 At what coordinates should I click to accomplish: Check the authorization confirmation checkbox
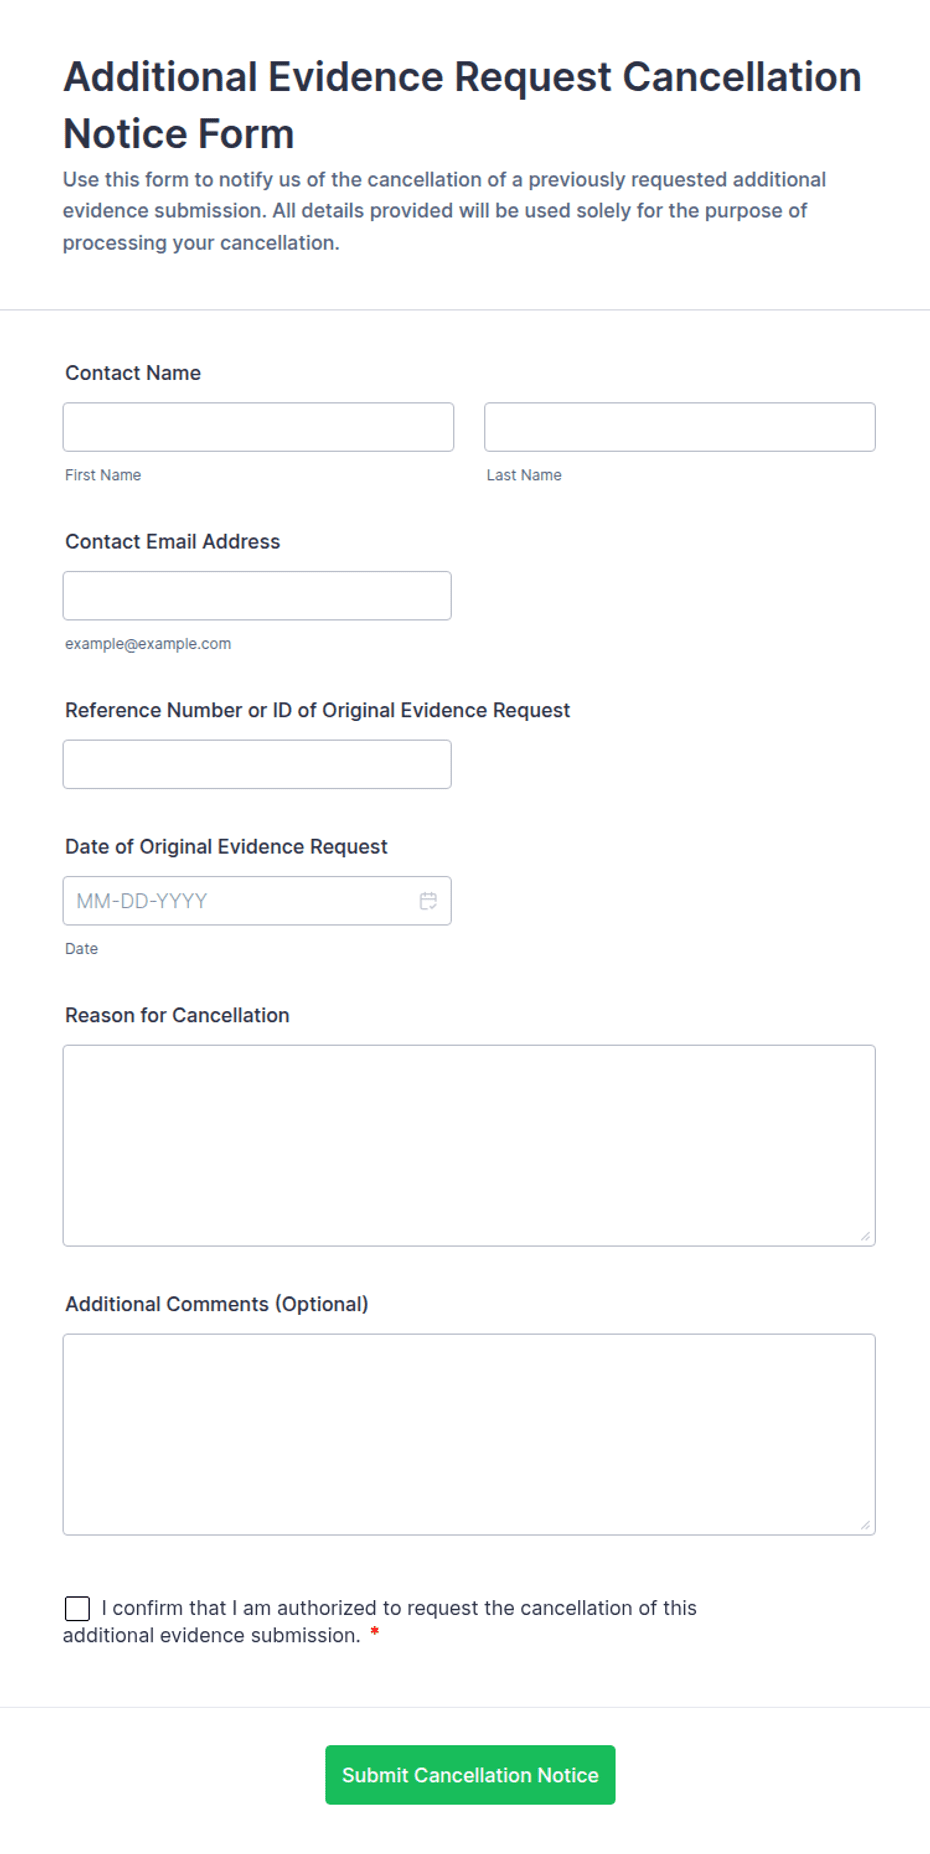tap(77, 1608)
